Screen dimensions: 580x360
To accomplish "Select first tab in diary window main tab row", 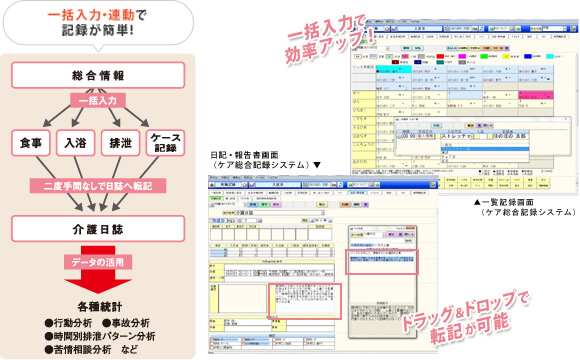I will click(x=216, y=193).
